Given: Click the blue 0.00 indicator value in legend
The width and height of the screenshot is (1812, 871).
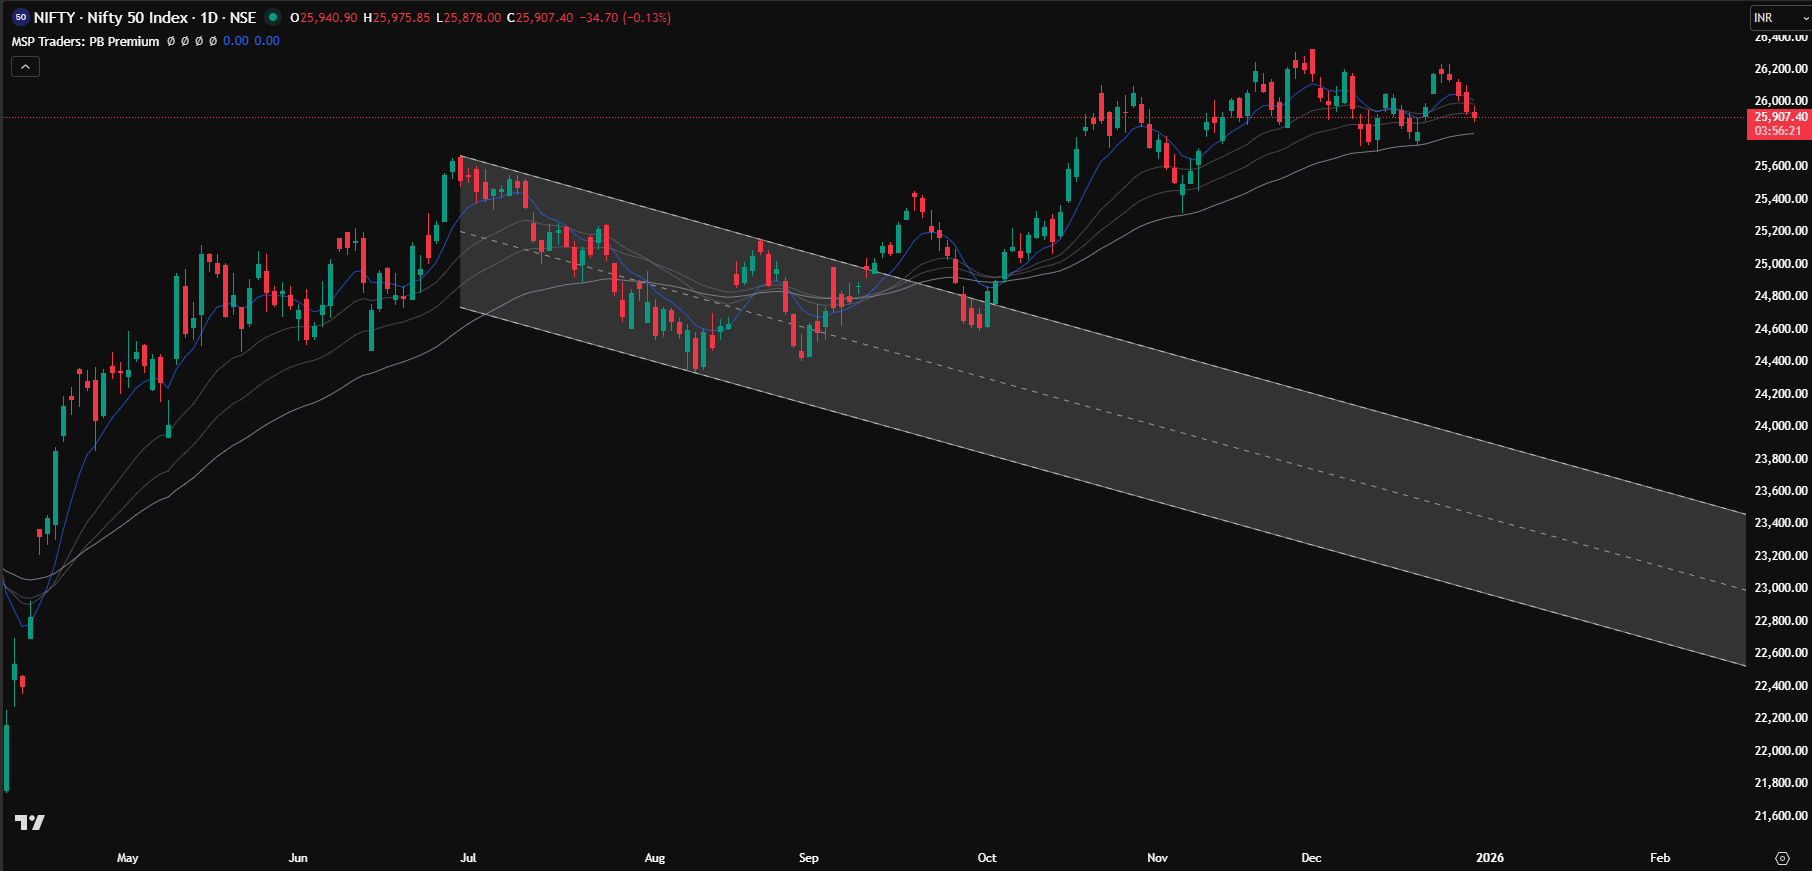Looking at the screenshot, I should (x=236, y=41).
